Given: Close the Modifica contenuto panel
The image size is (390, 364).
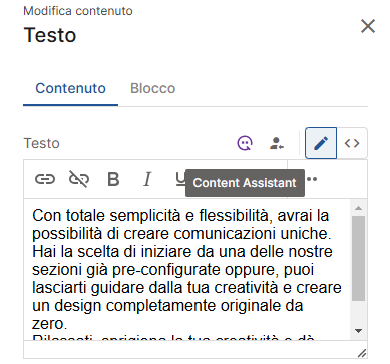Looking at the screenshot, I should pyautogui.click(x=368, y=26).
